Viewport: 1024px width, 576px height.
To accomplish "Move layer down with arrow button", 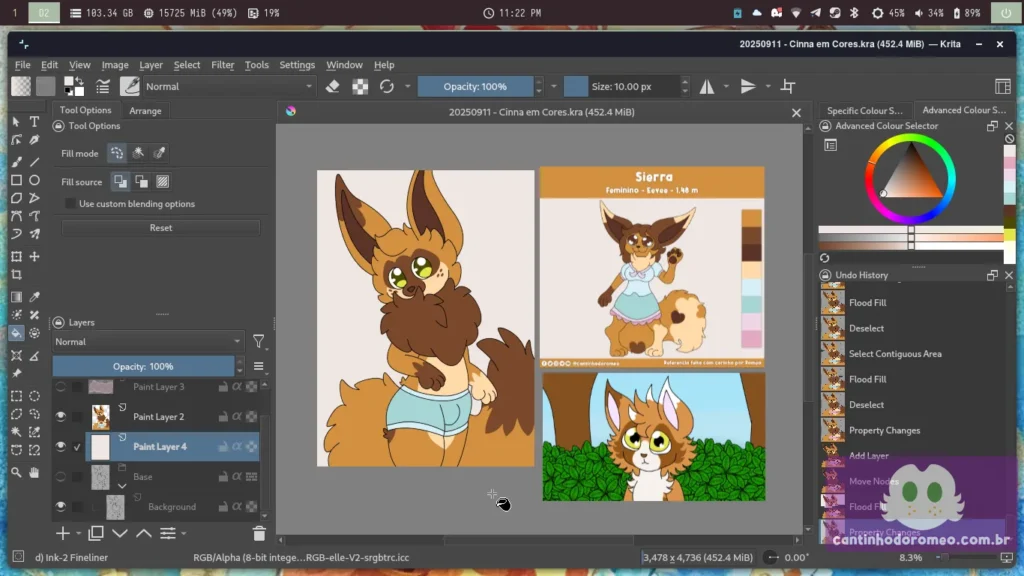I will pos(120,534).
